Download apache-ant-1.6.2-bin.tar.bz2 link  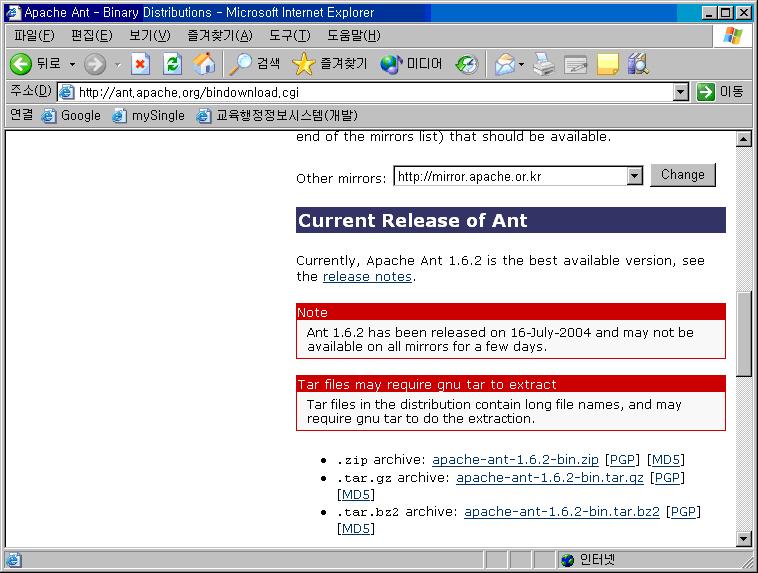tap(562, 512)
